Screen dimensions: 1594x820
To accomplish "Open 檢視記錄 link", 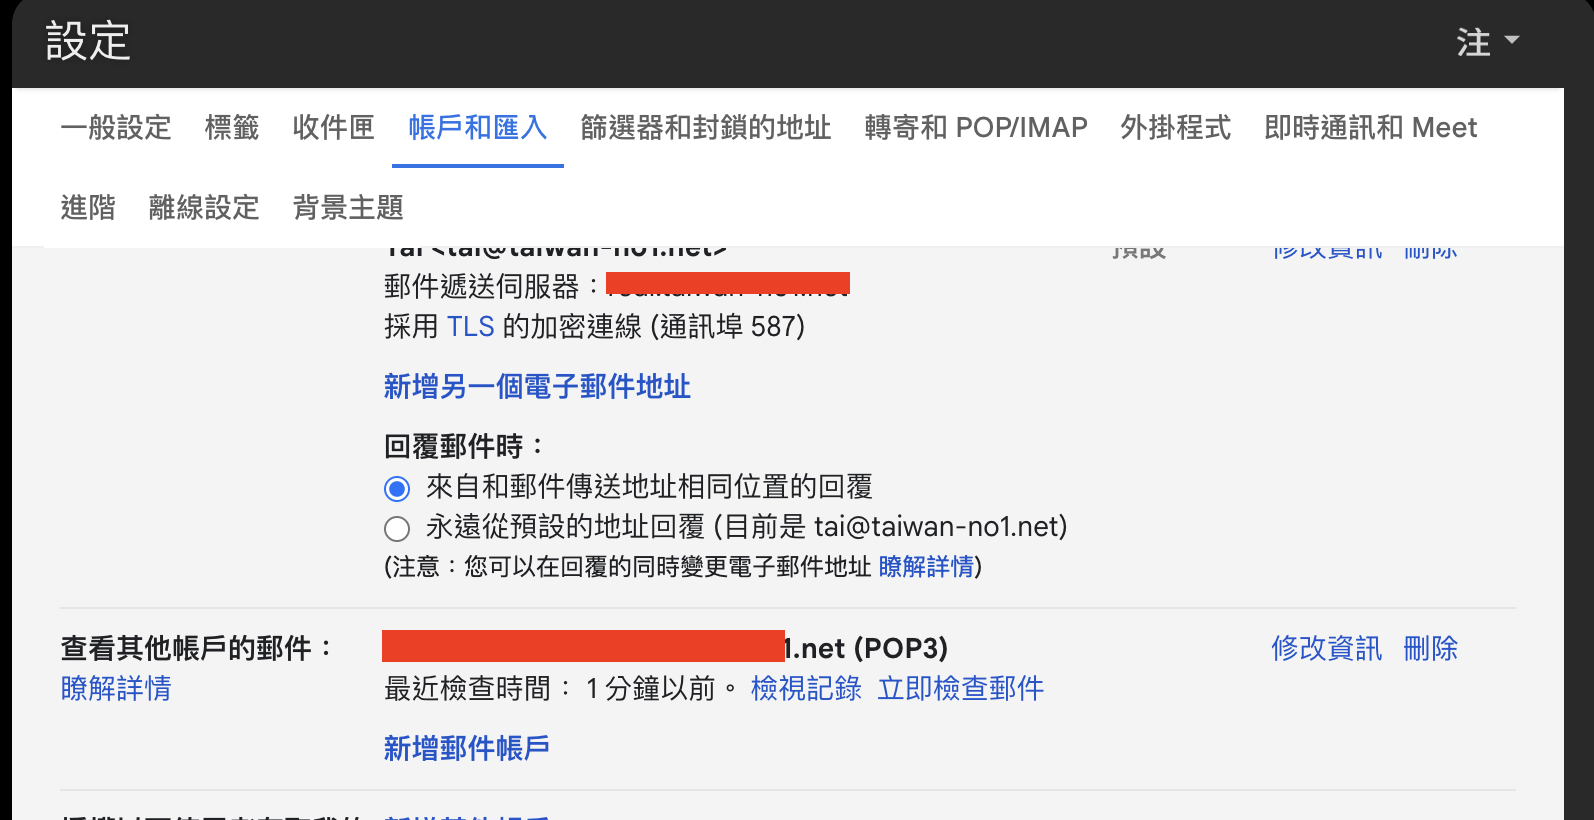I will tap(806, 689).
